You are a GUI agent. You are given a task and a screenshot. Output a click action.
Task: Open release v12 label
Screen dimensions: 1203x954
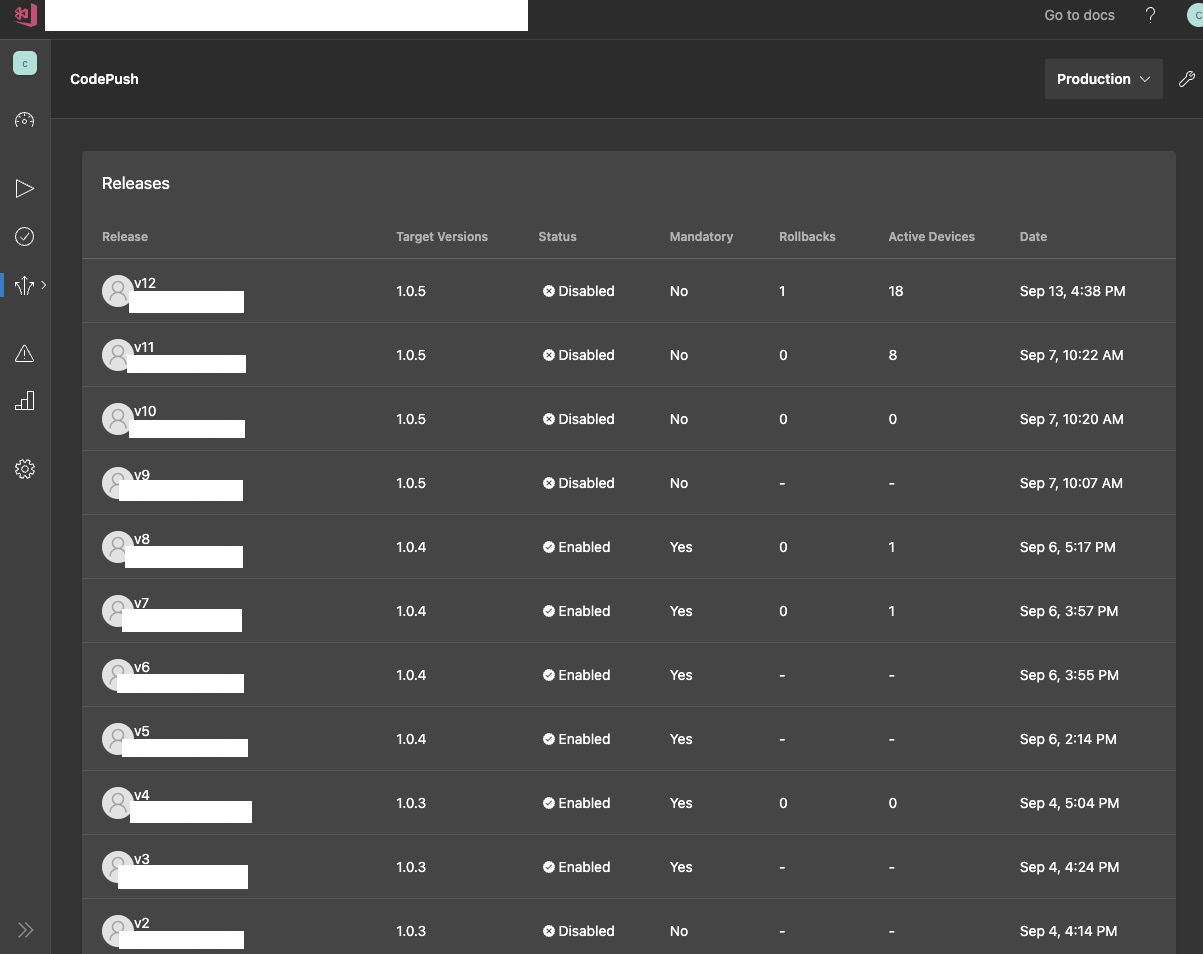coord(145,283)
